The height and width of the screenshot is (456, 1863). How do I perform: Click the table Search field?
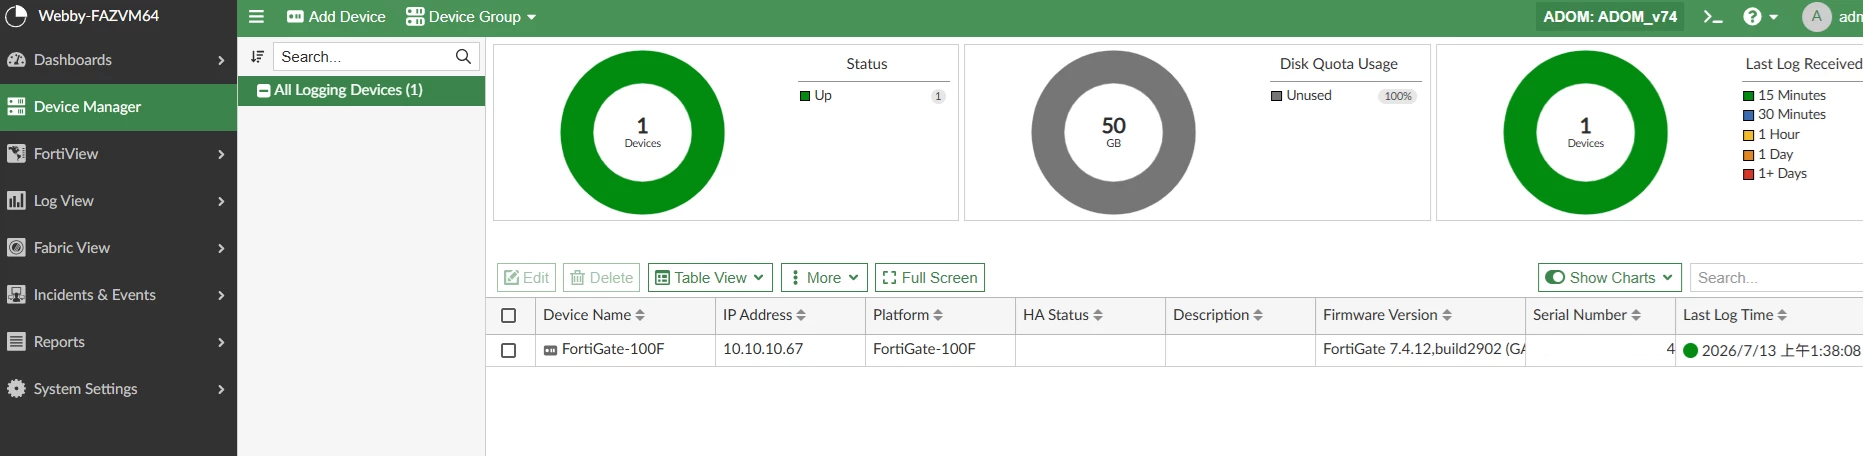1776,277
